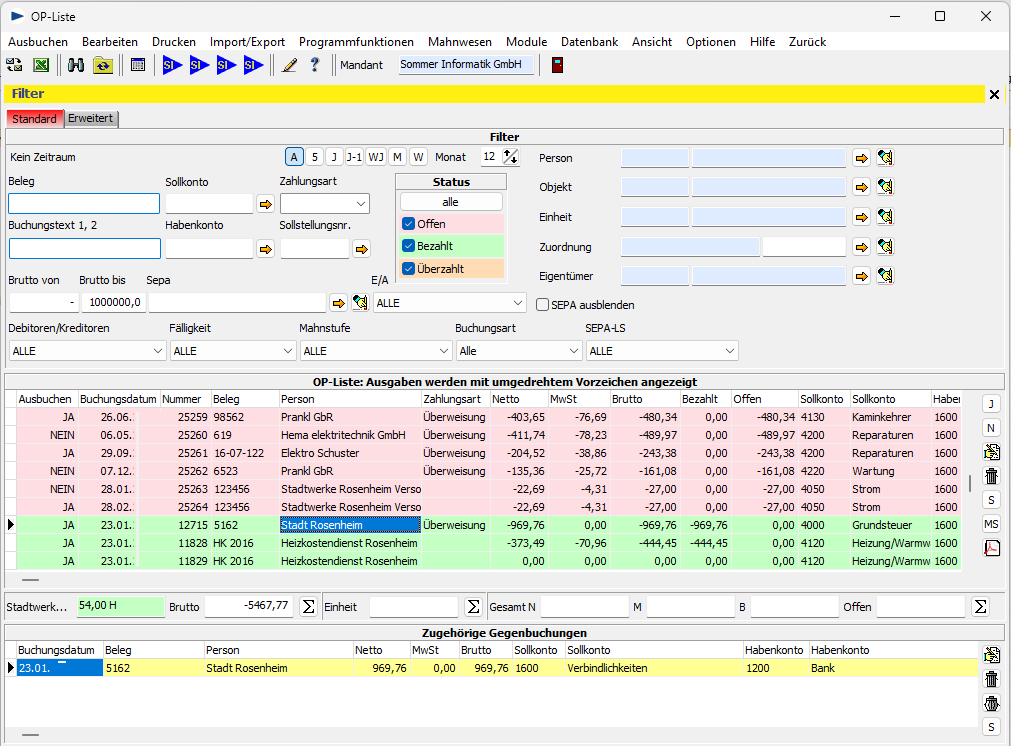Open the Zahlungsart dropdown
The image size is (1011, 746).
325,204
